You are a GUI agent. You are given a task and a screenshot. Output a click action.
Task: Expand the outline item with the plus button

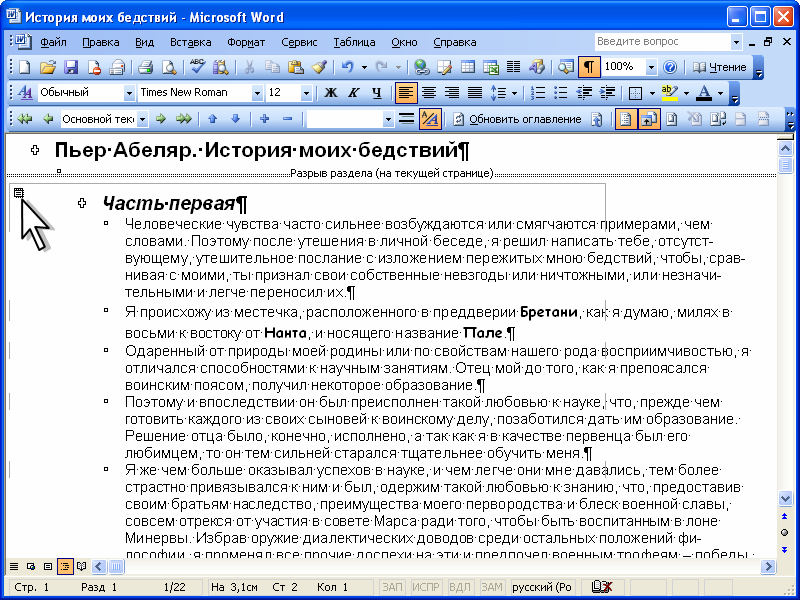[x=264, y=119]
